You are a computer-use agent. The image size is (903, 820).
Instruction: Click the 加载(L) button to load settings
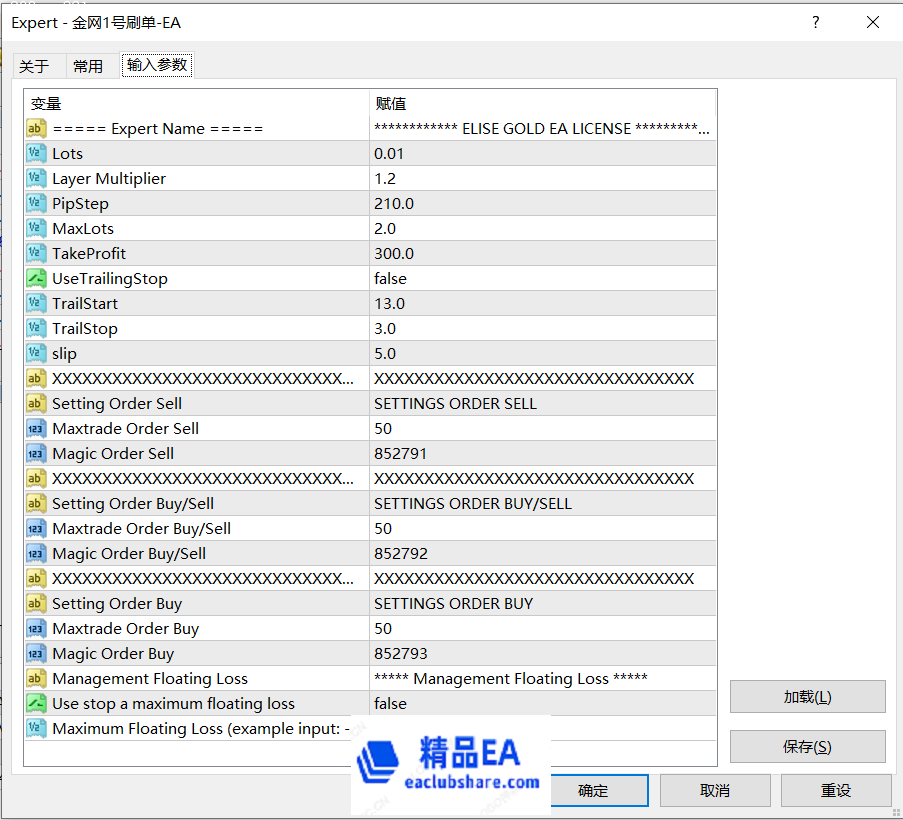click(x=807, y=696)
